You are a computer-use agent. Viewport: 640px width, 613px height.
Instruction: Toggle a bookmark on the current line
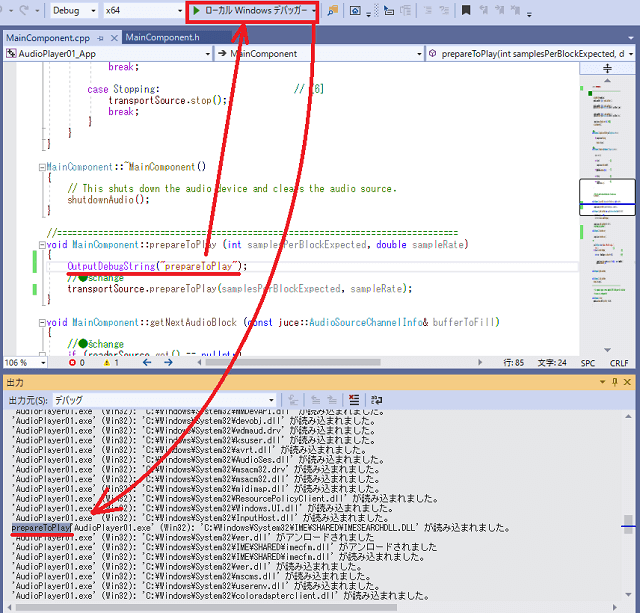point(466,11)
